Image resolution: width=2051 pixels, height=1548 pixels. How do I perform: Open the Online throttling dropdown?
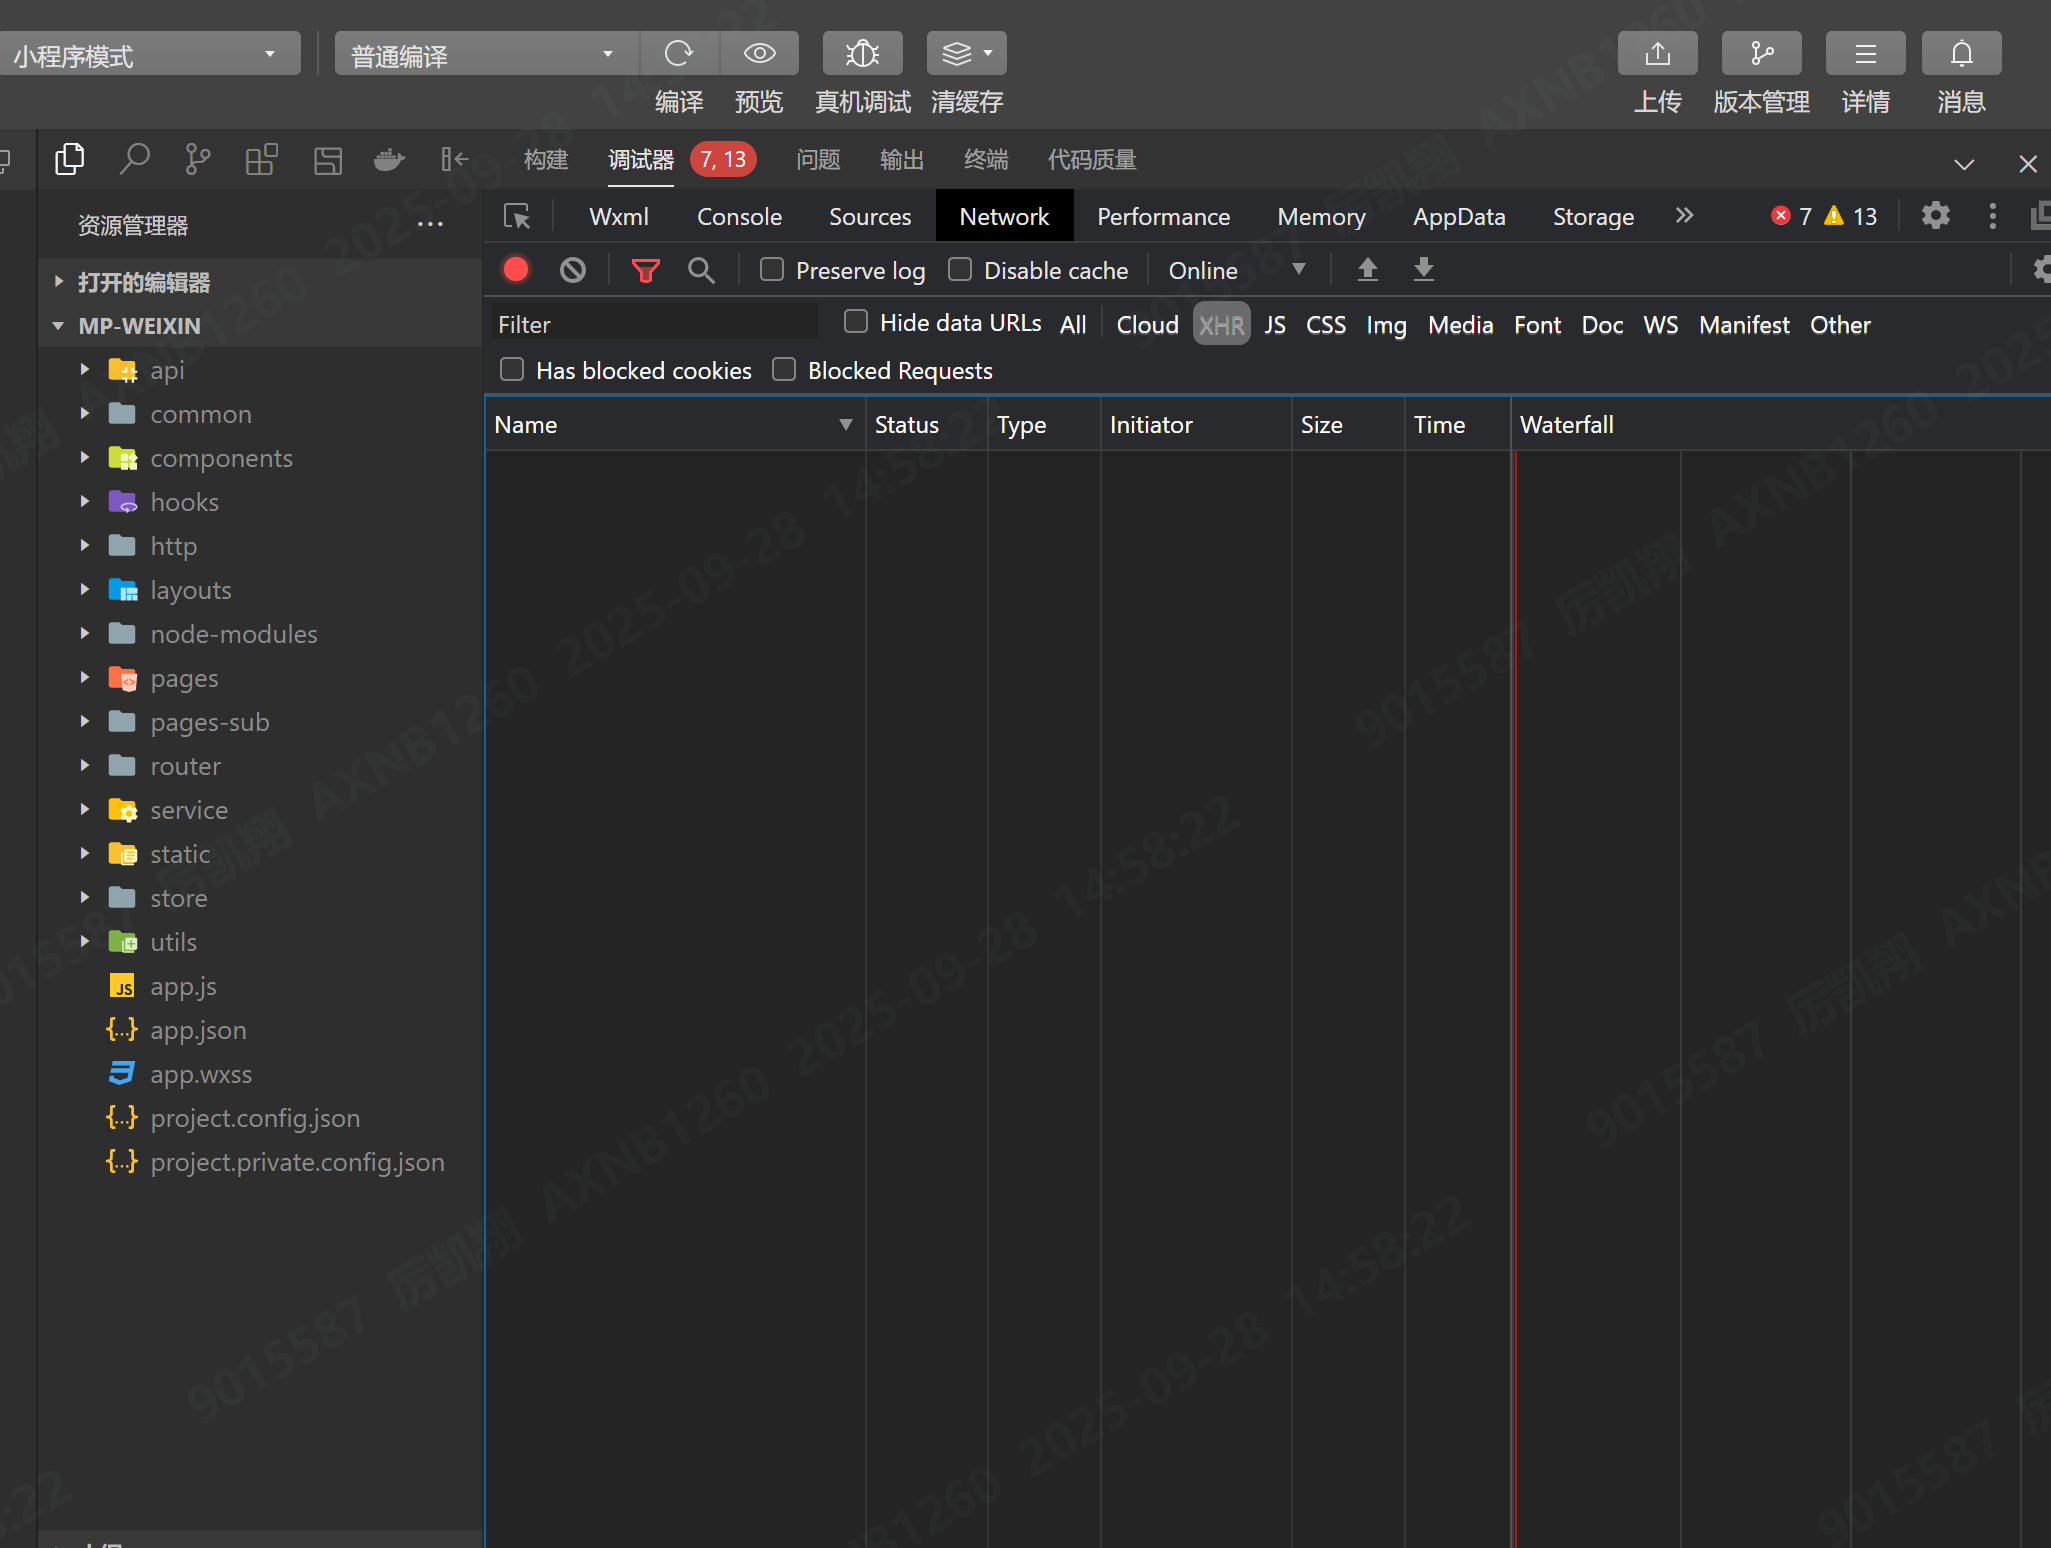point(1236,270)
